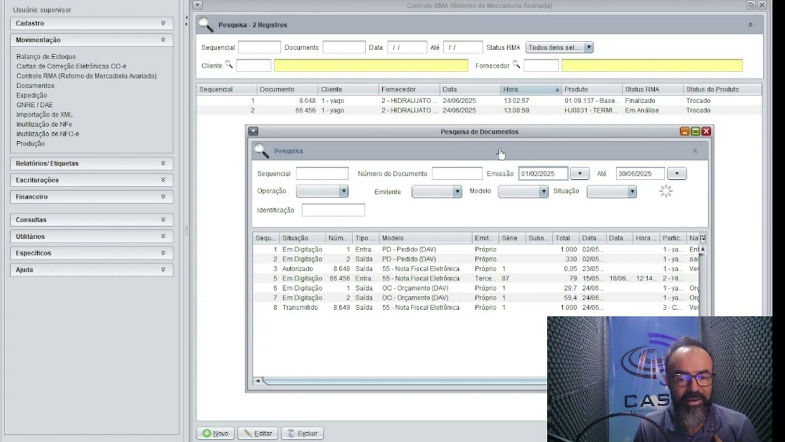
Task: Click the Novo button
Action: (215, 433)
